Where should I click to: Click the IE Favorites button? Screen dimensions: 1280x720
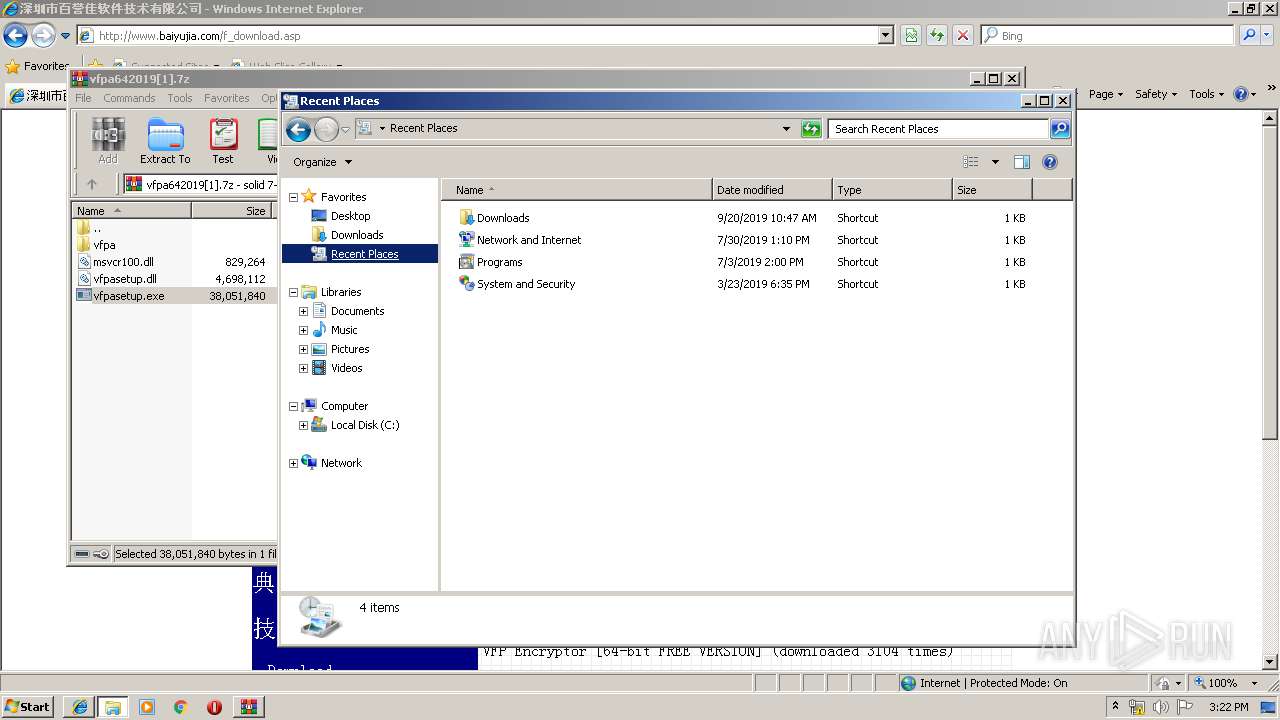click(37, 66)
